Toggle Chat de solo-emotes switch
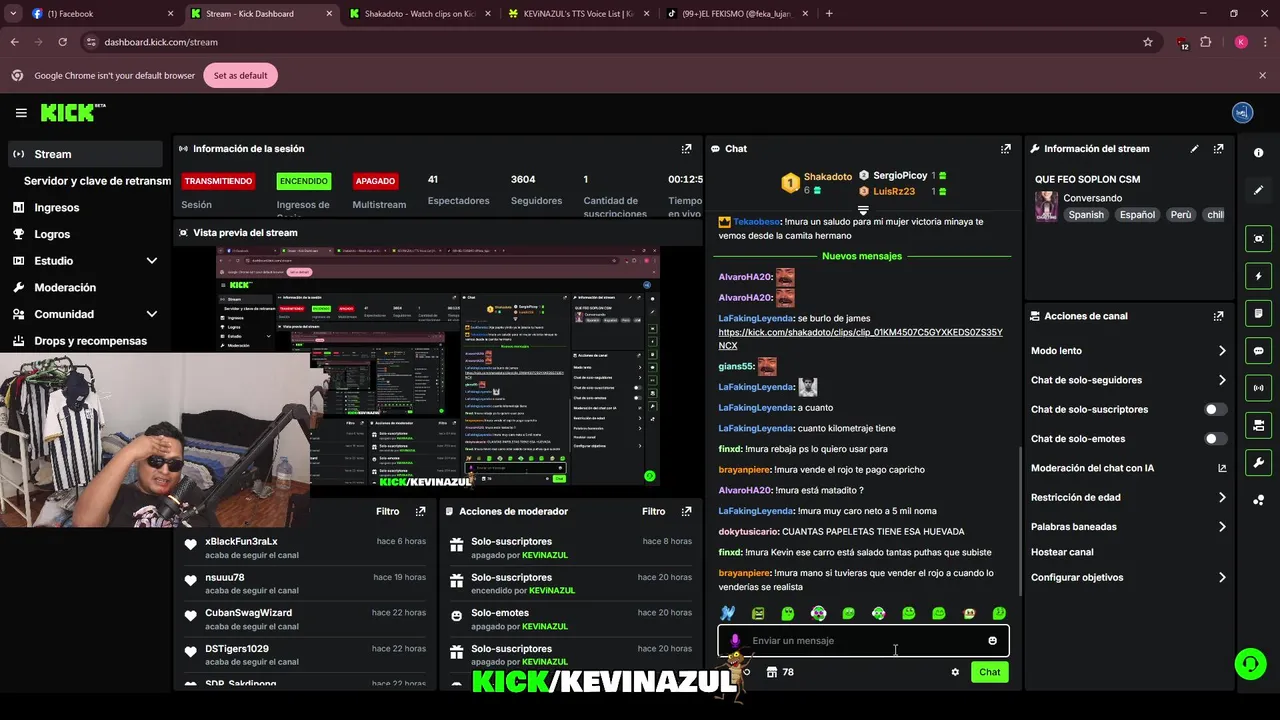The height and width of the screenshot is (720, 1280). pos(1215,439)
